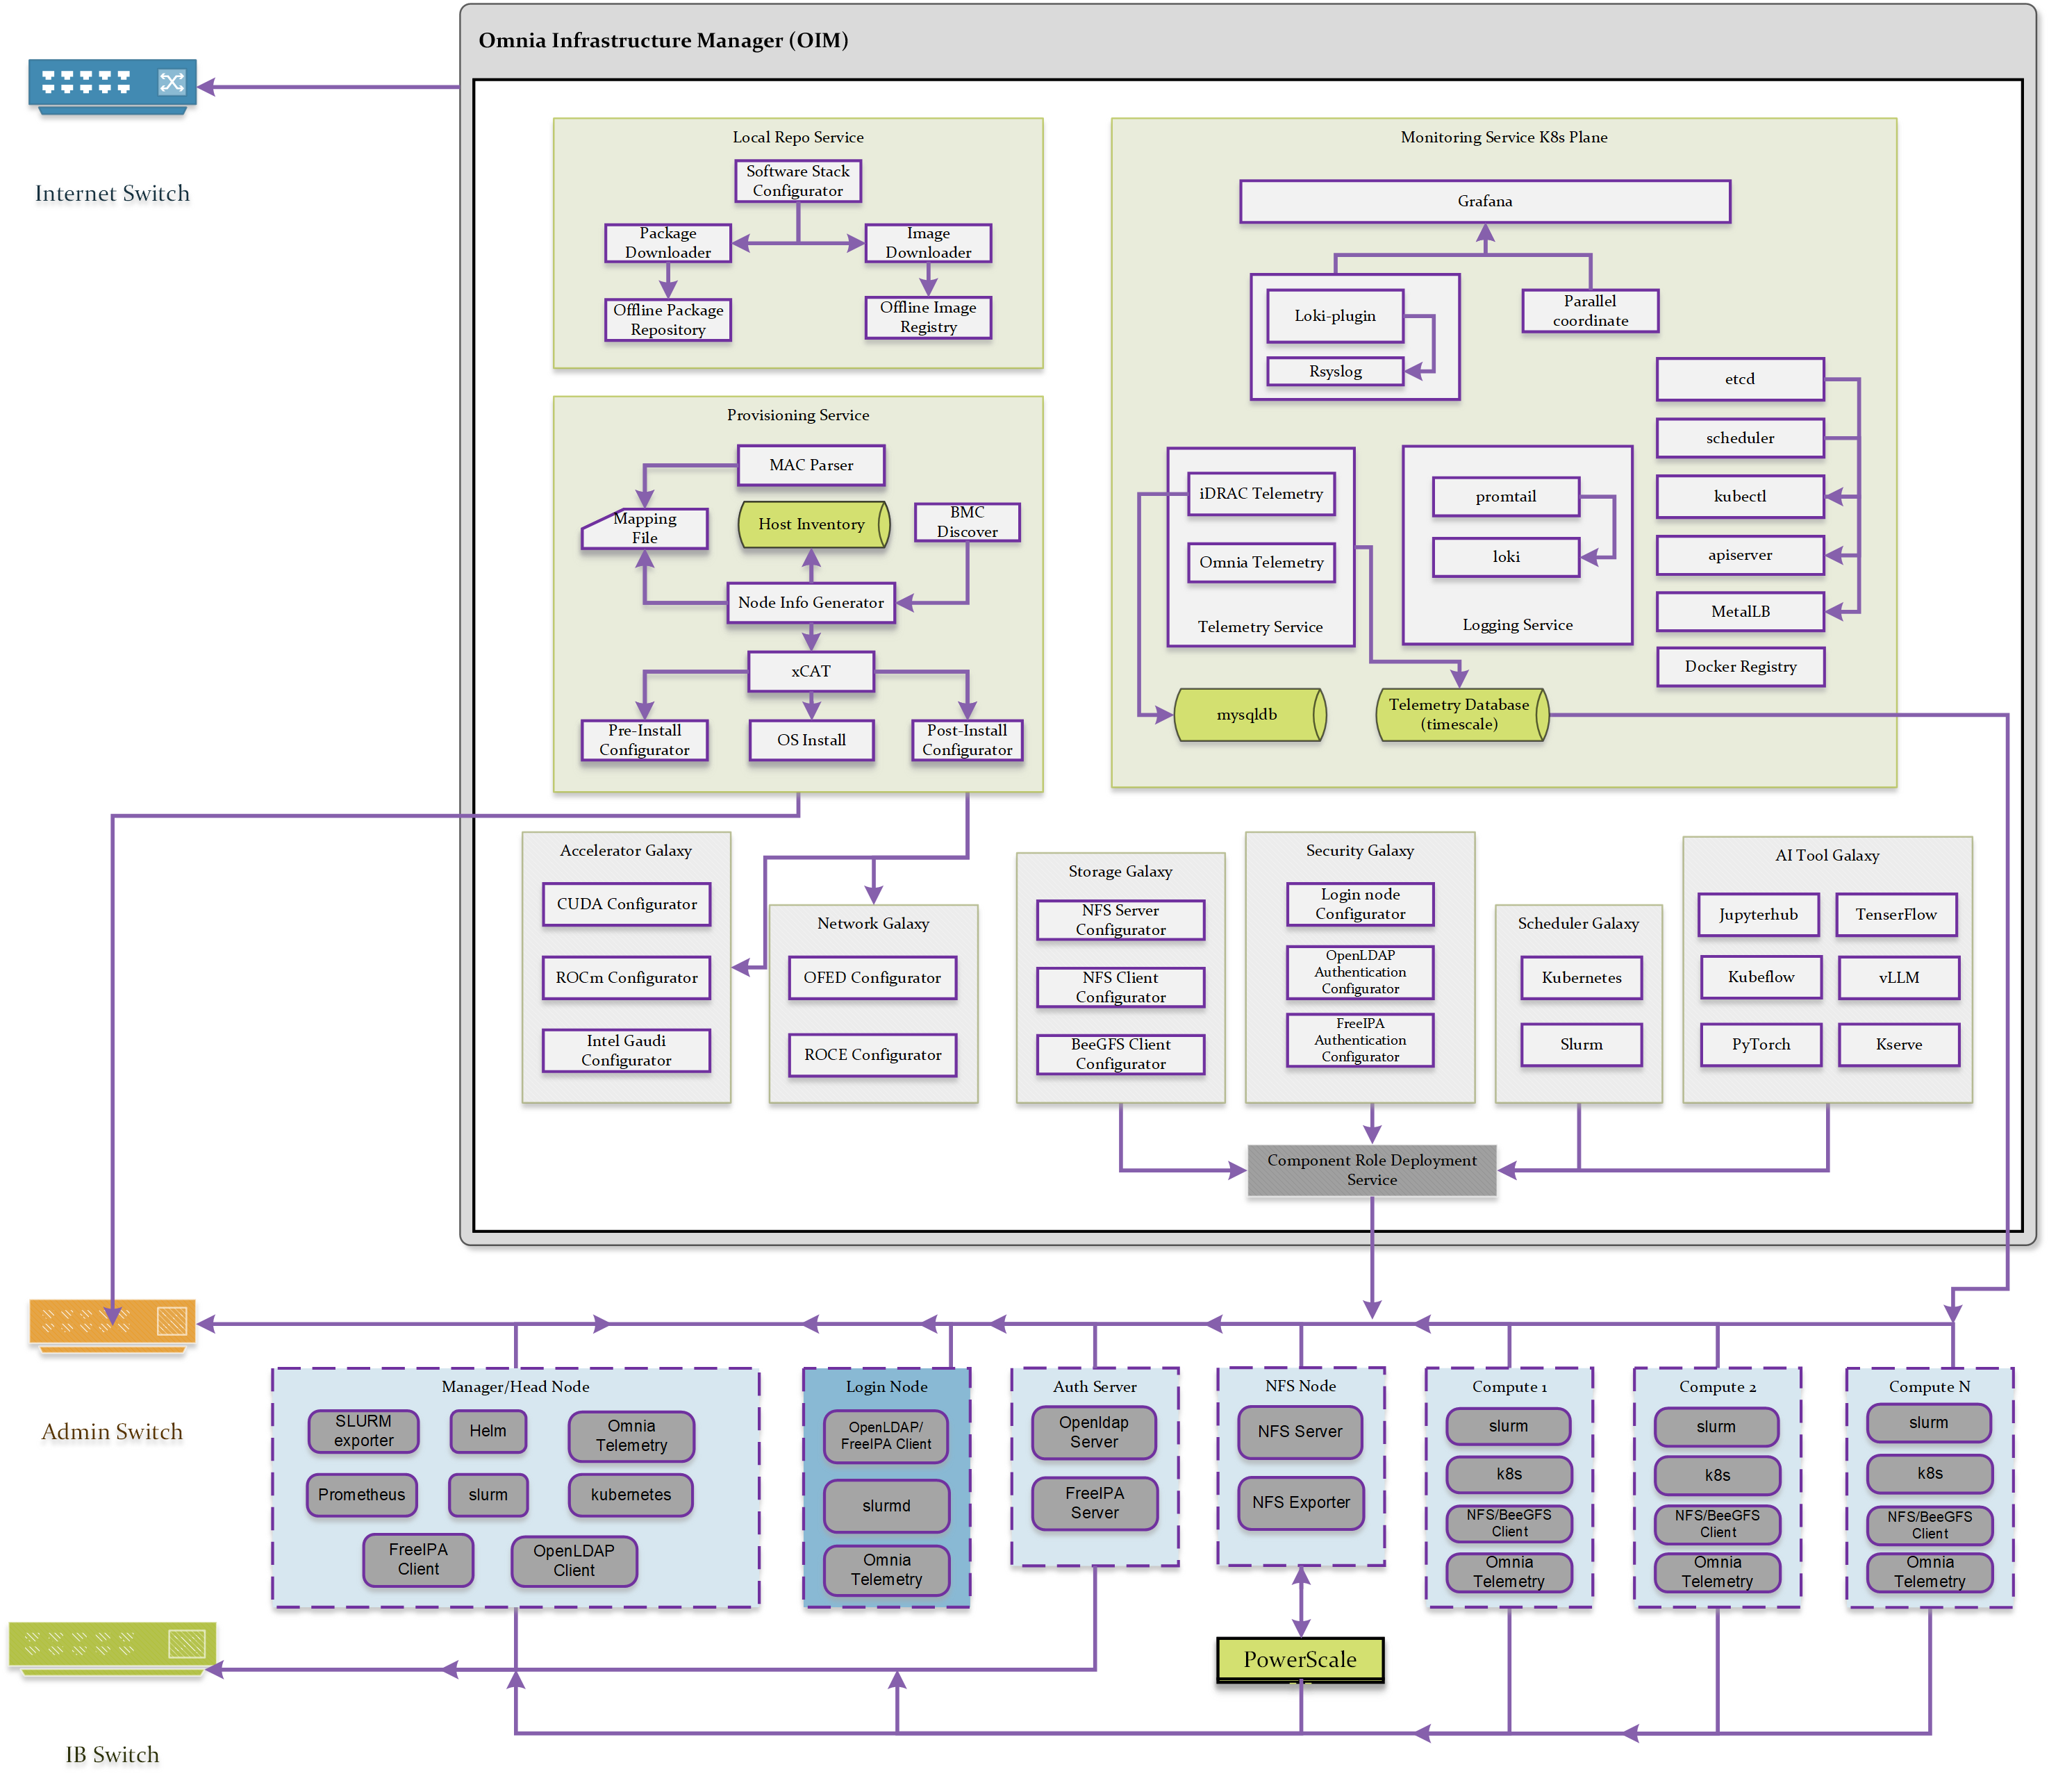Click the Grafana box

tap(1484, 201)
